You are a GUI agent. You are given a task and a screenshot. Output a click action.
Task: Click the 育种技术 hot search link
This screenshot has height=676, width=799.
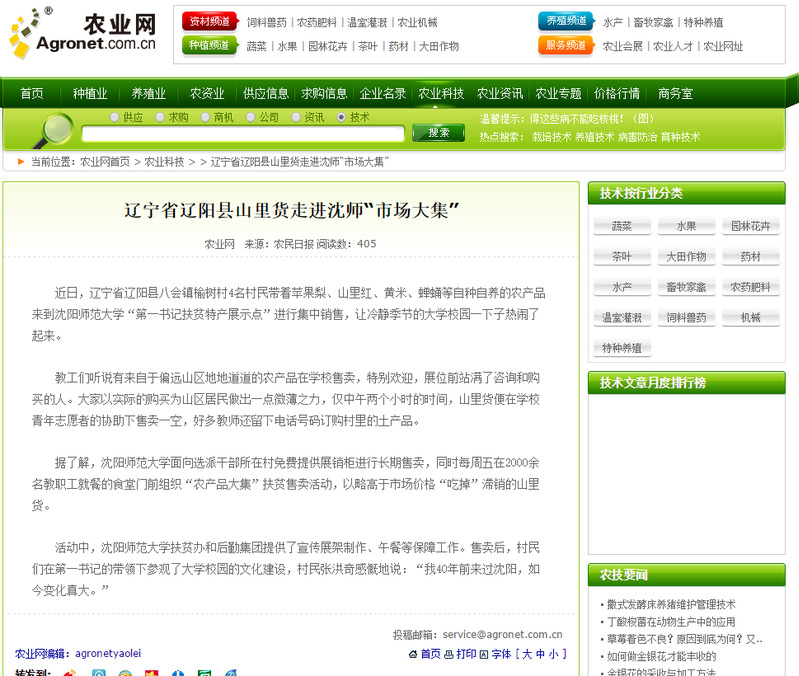point(680,137)
